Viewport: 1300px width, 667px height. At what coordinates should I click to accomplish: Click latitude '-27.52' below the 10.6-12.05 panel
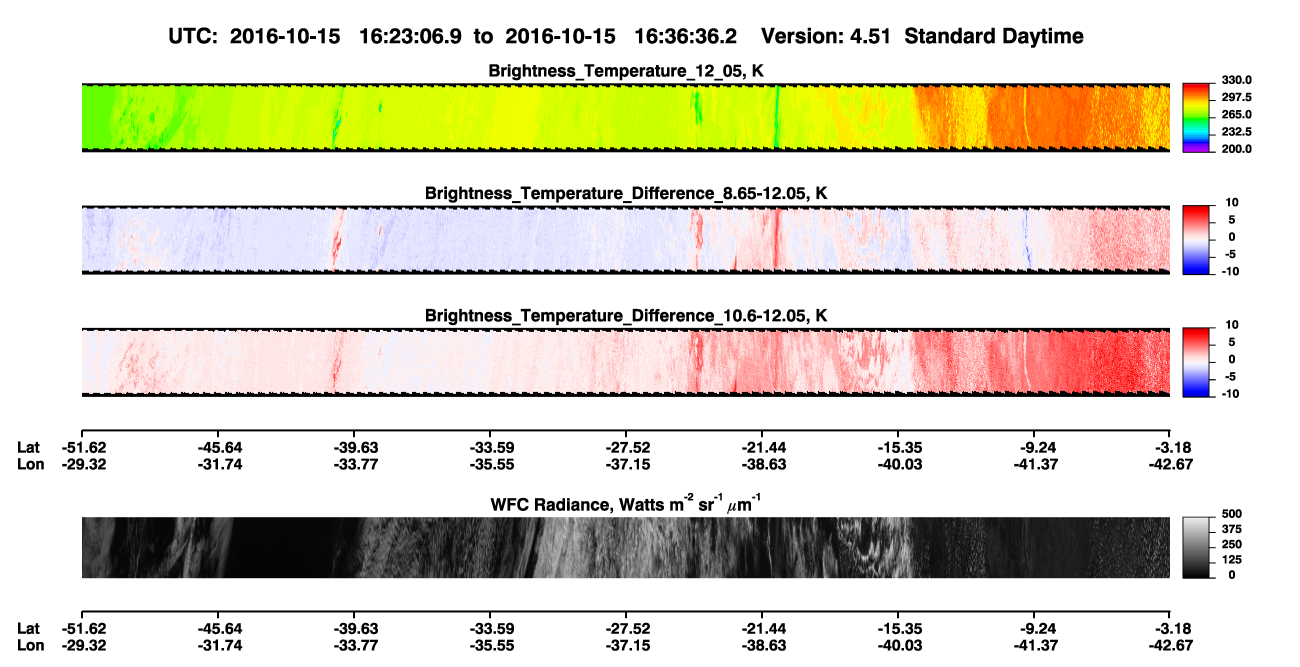[626, 447]
